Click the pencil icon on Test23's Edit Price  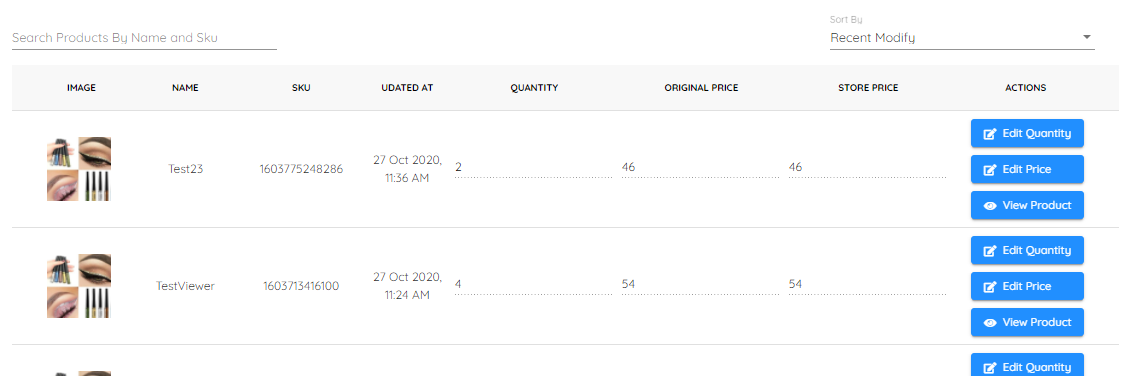(989, 169)
